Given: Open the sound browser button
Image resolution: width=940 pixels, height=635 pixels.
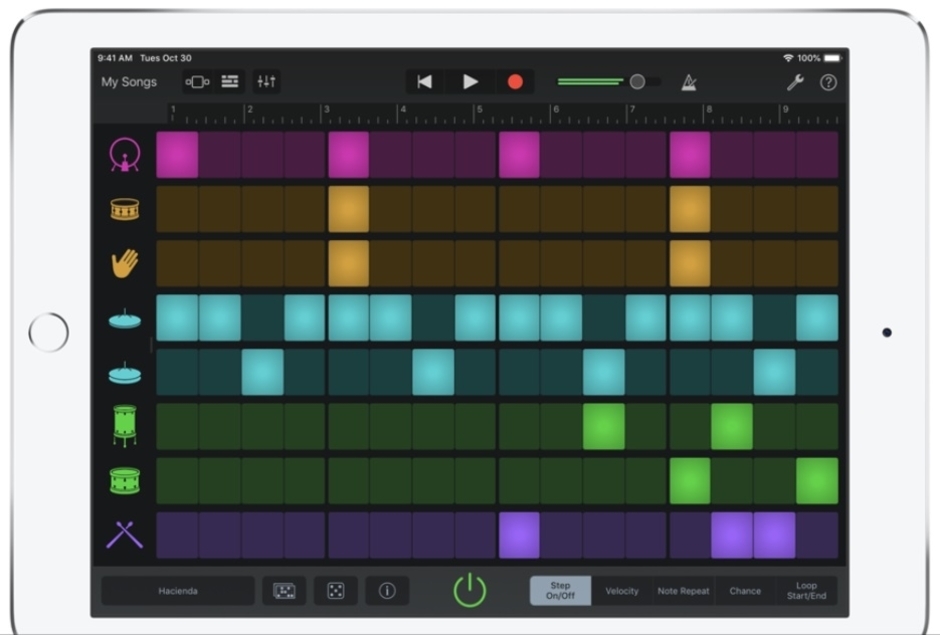Looking at the screenshot, I should pyautogui.click(x=197, y=82).
